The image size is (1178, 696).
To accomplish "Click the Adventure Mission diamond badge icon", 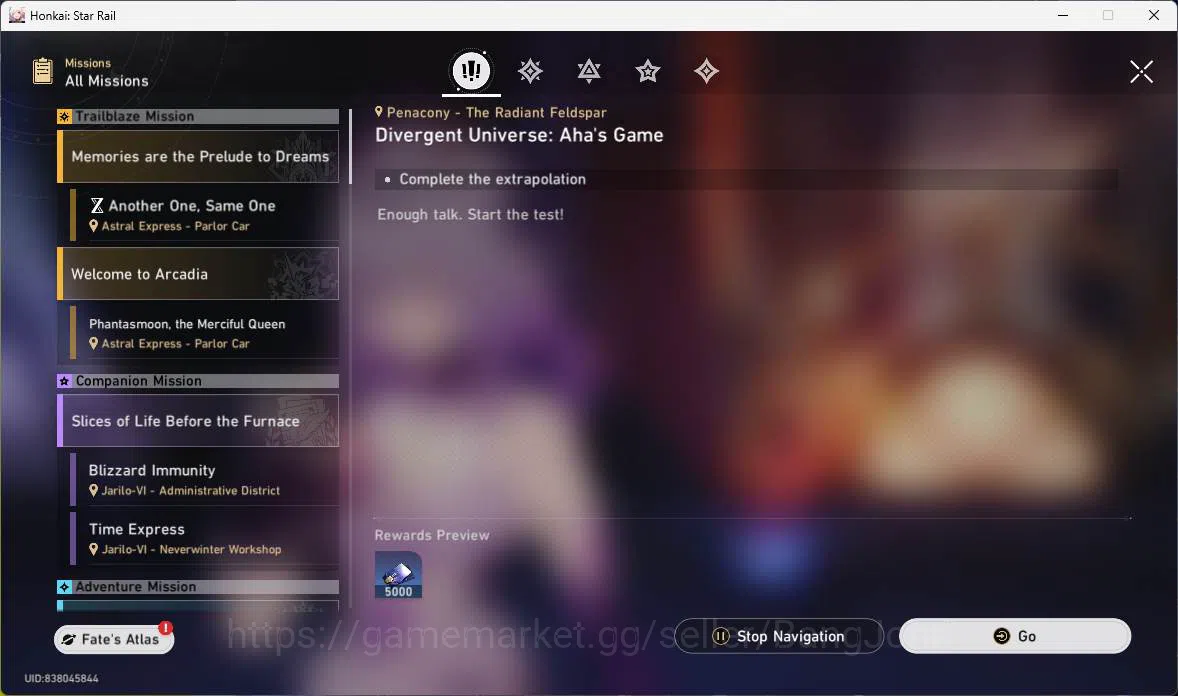I will (65, 587).
